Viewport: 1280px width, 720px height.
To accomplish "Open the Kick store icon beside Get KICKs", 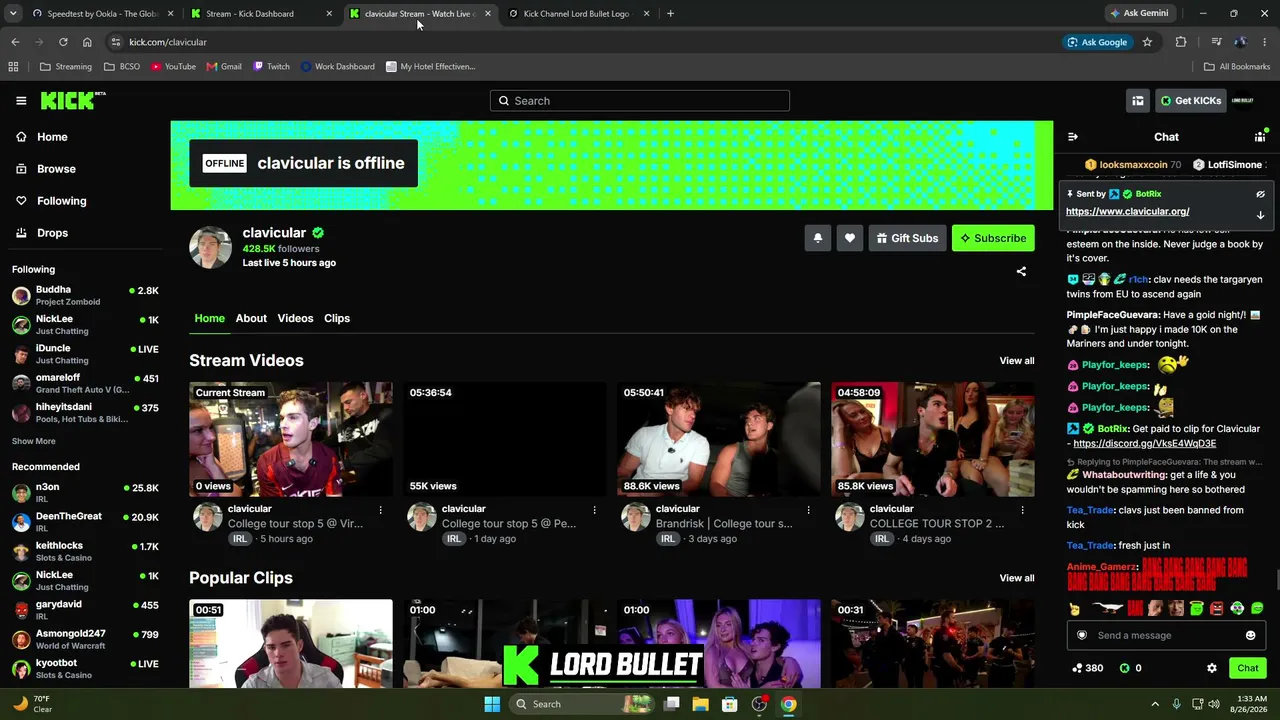I will pos(1138,101).
